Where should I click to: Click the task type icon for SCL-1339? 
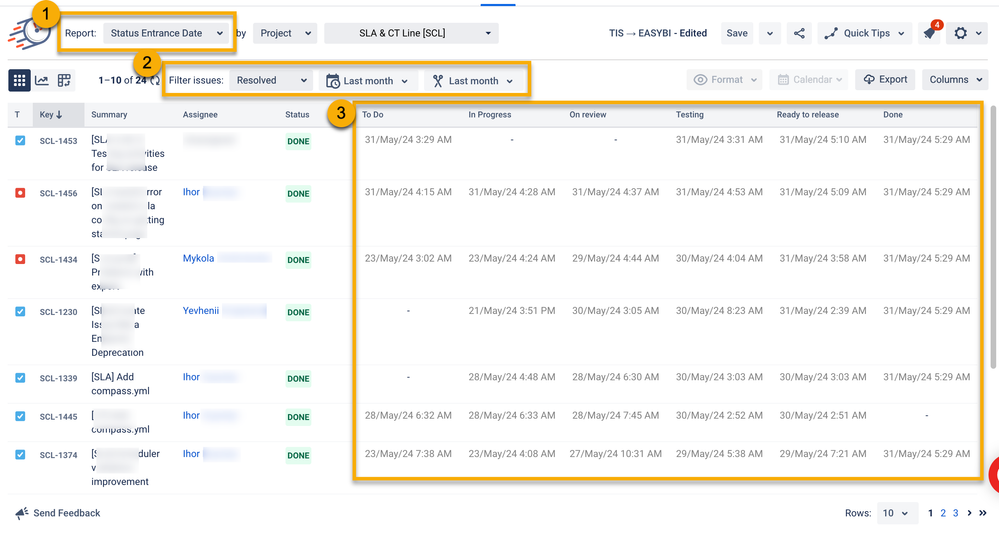pos(20,378)
